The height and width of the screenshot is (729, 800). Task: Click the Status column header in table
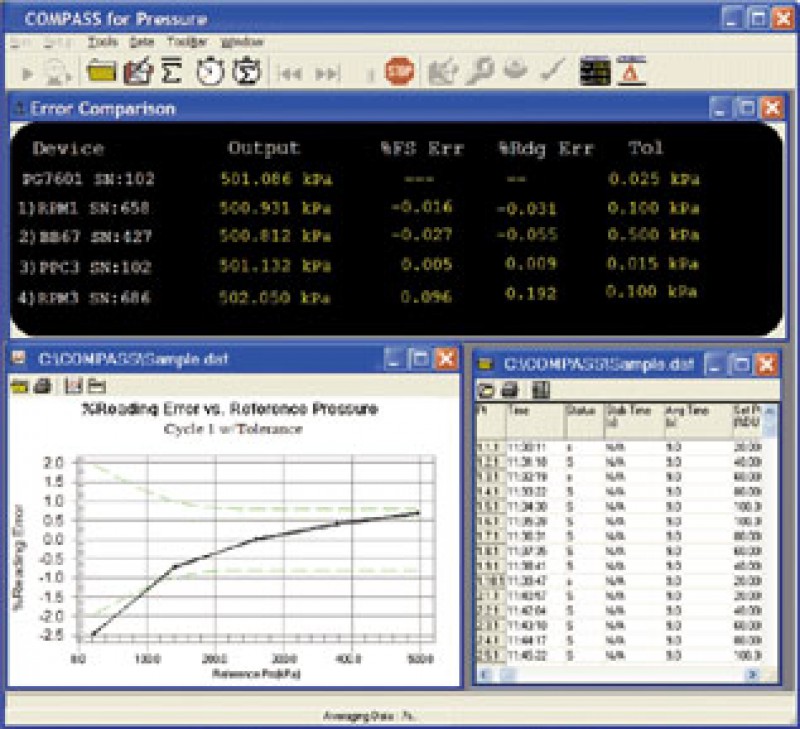pyautogui.click(x=581, y=410)
